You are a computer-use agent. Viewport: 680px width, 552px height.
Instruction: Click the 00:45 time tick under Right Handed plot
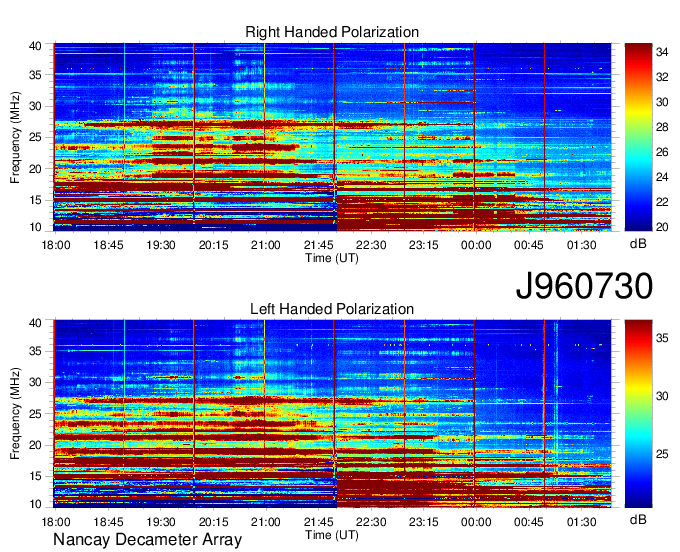point(529,245)
